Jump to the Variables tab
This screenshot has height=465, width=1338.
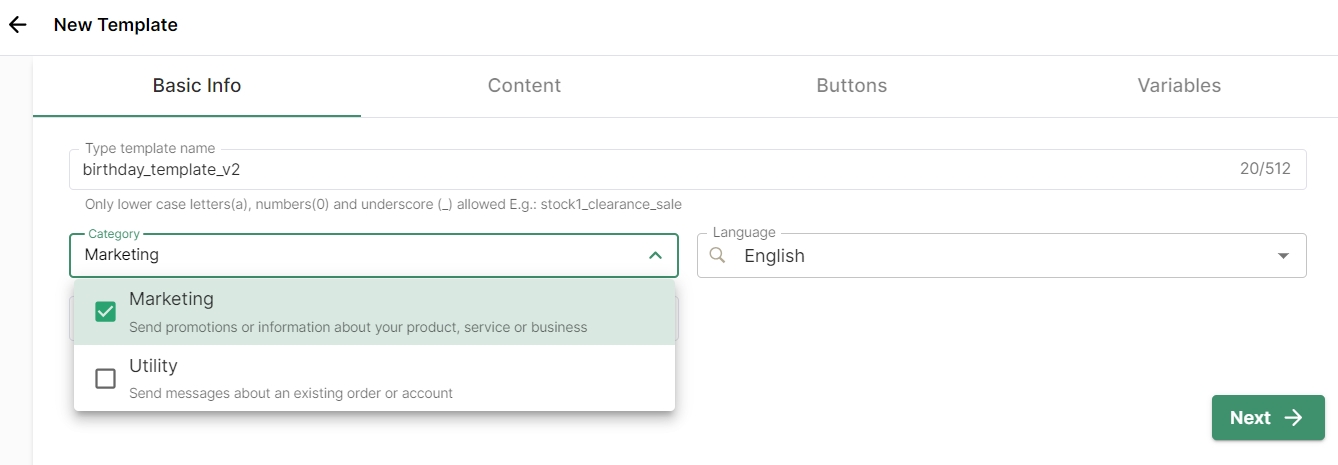coord(1178,86)
